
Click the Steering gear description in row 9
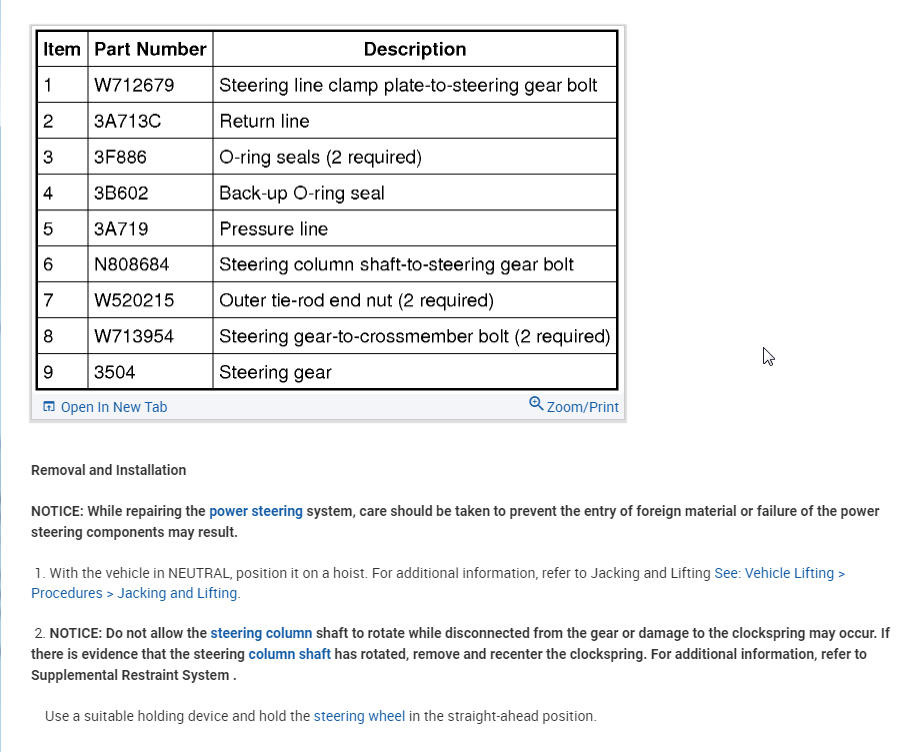coord(275,372)
